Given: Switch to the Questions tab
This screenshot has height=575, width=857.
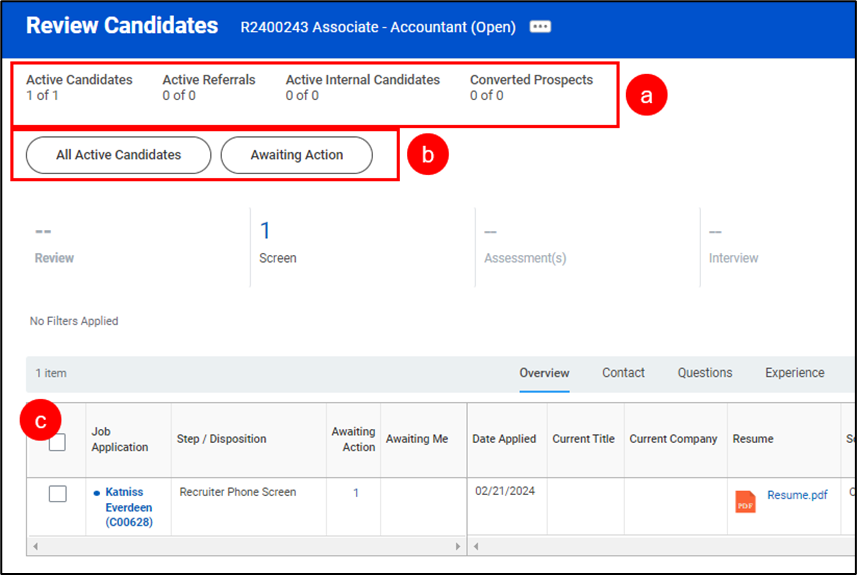Looking at the screenshot, I should click(705, 373).
